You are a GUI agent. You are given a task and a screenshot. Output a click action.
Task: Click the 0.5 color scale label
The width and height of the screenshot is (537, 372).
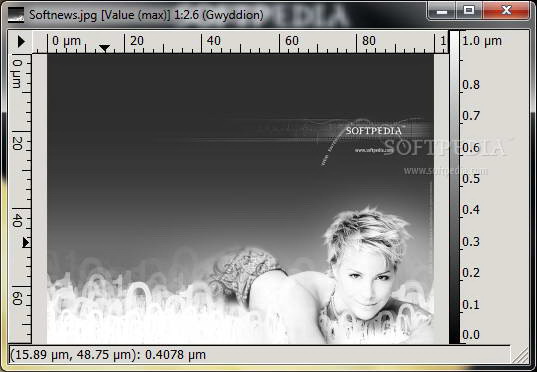coord(471,178)
